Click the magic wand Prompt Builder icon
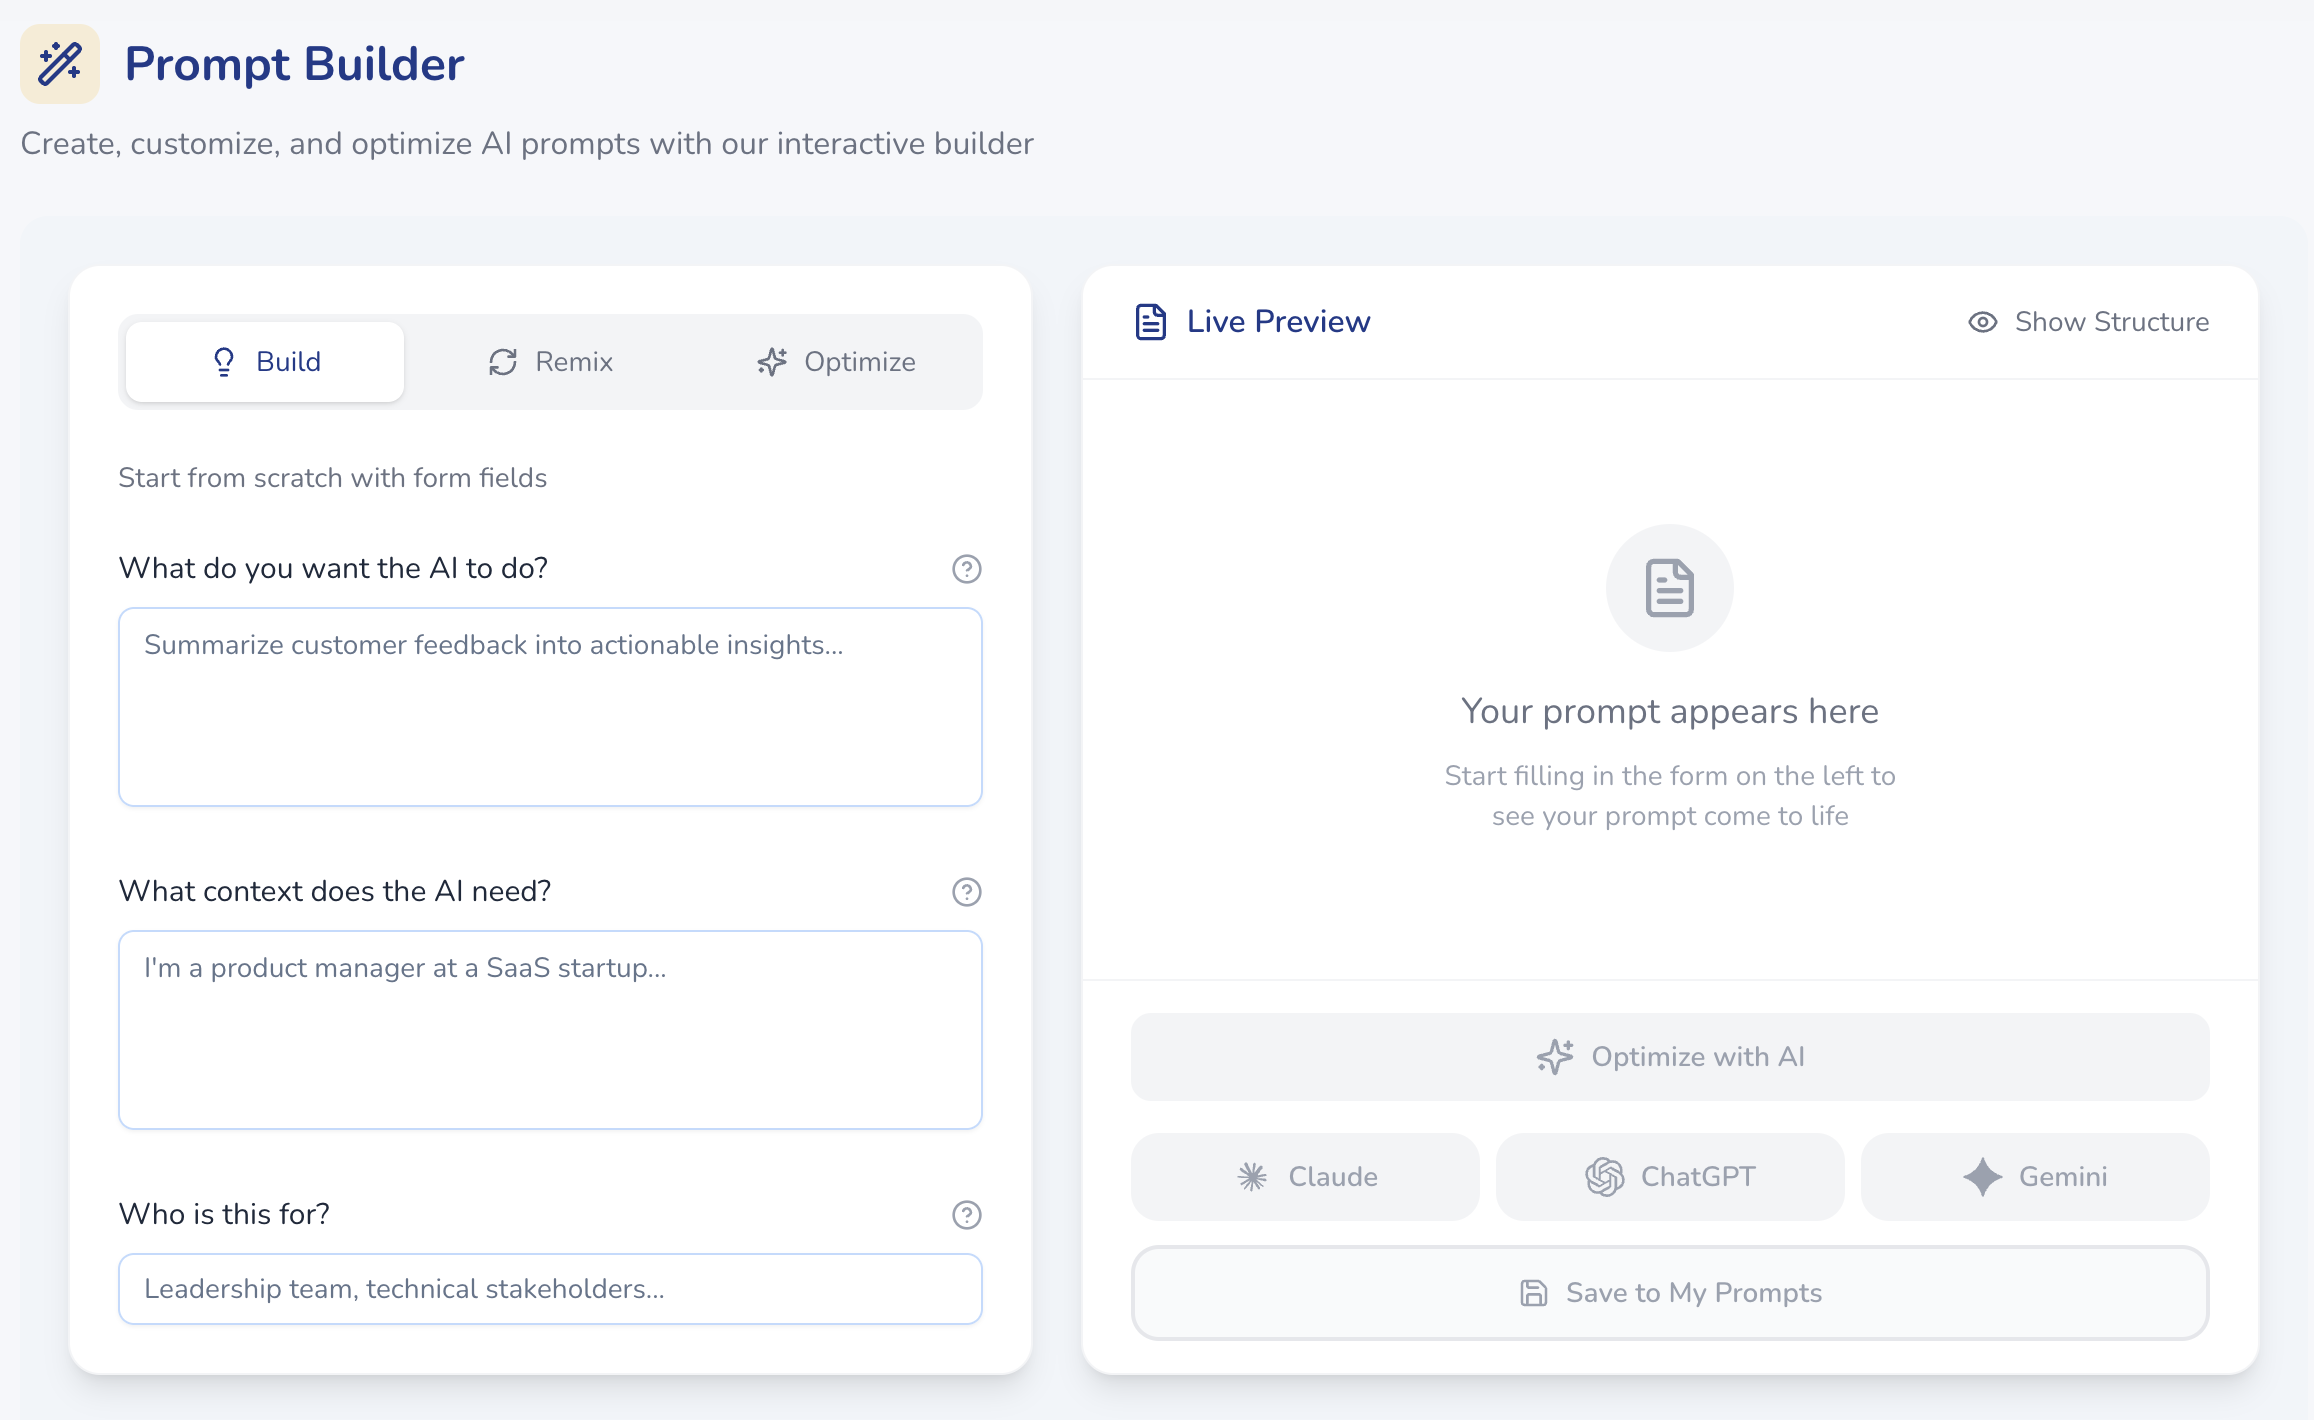Image resolution: width=2314 pixels, height=1420 pixels. coord(59,64)
